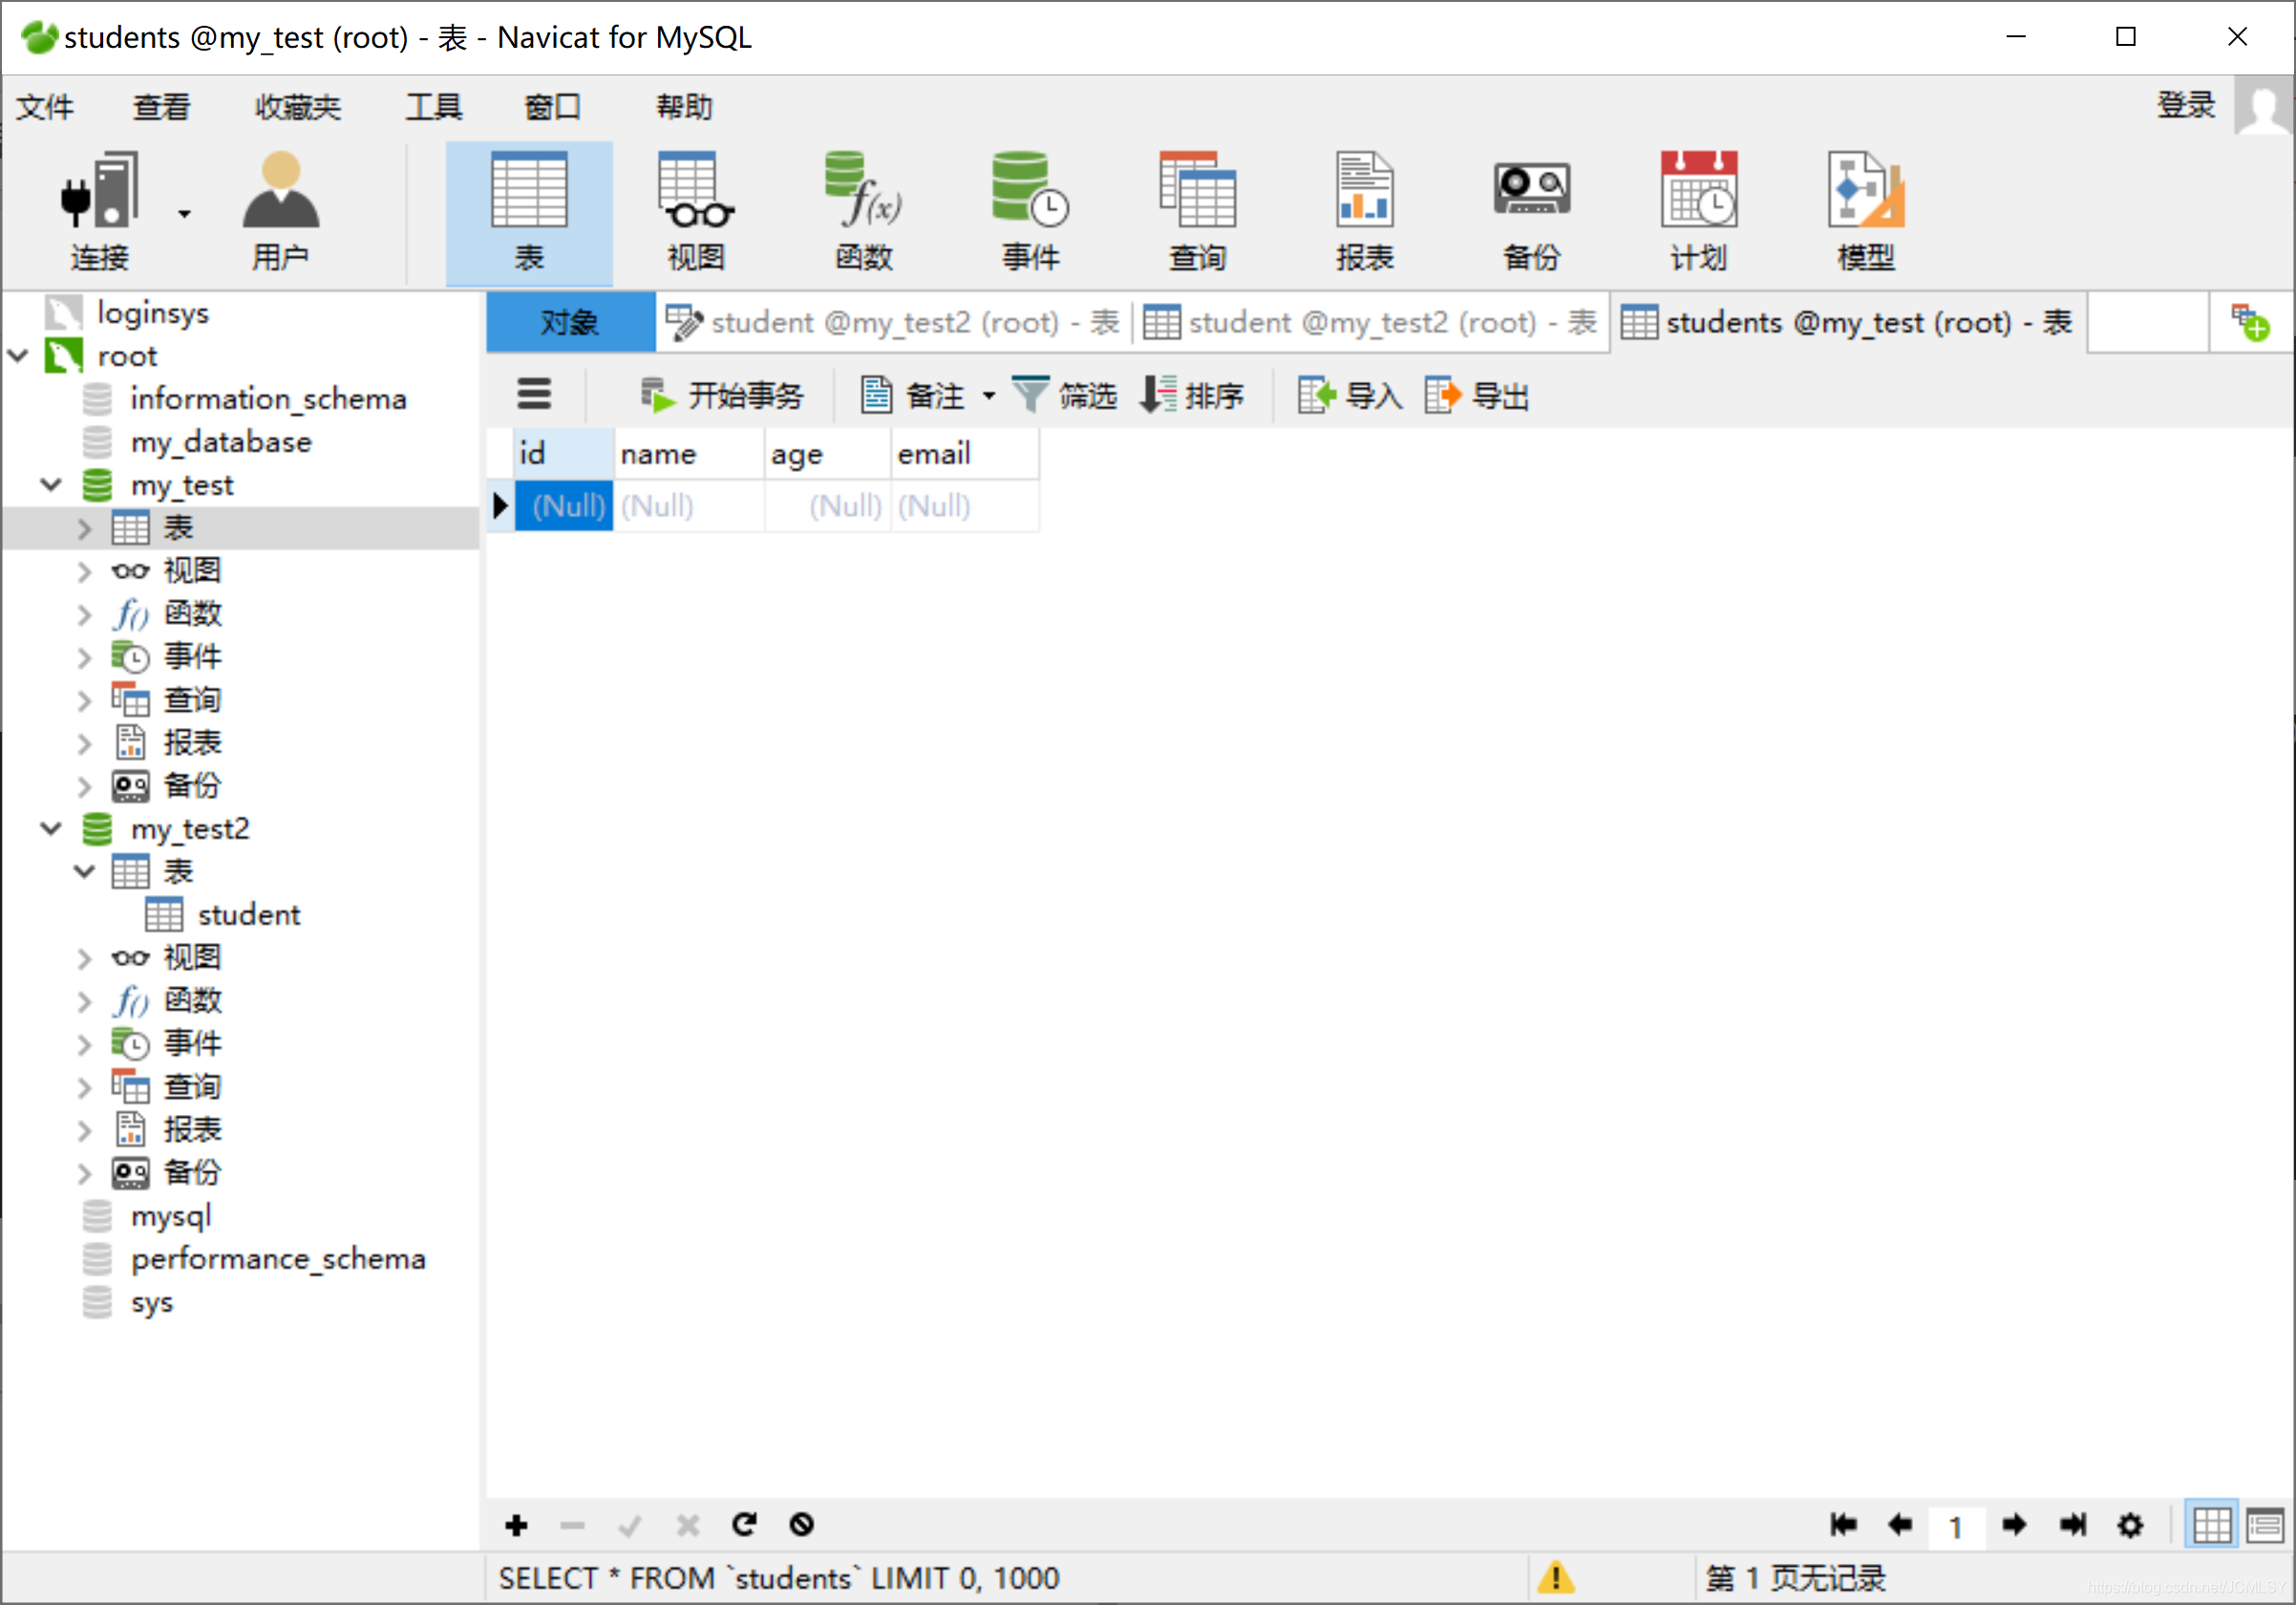Switch to form view mode
2296x1605 pixels.
click(2265, 1525)
